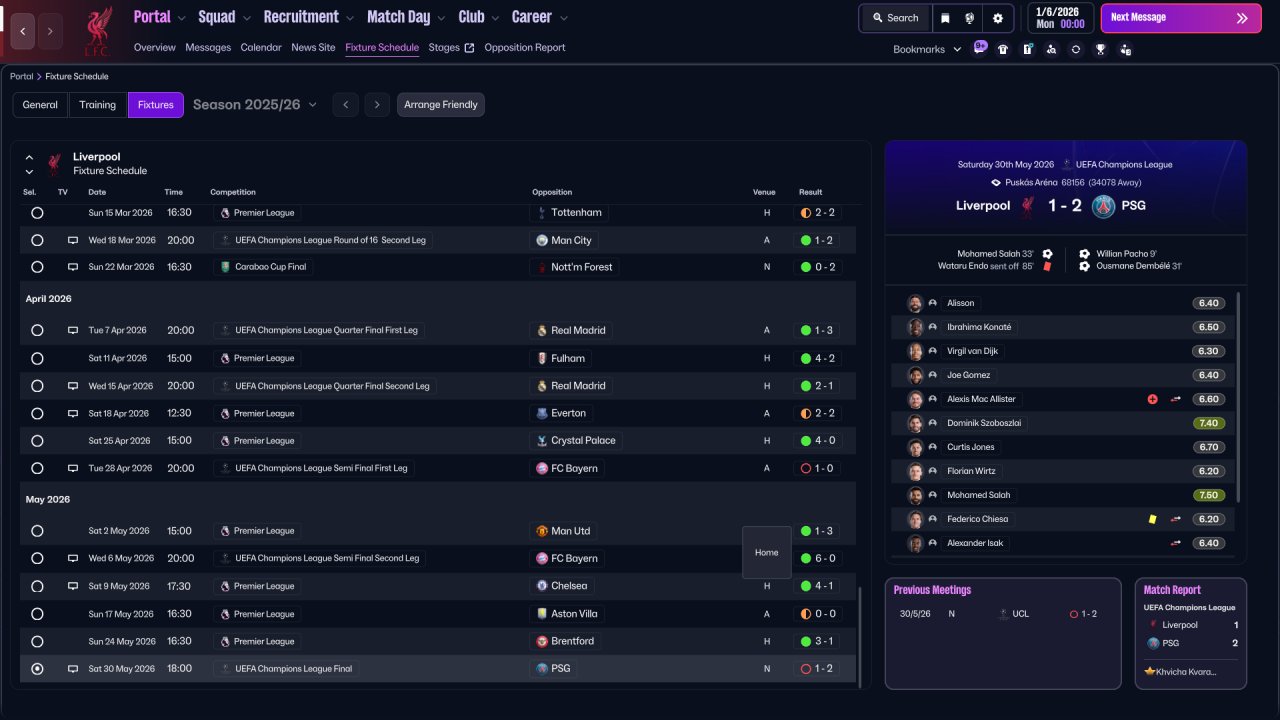Open the Opposition Report tab
This screenshot has width=1280, height=720.
coord(525,48)
